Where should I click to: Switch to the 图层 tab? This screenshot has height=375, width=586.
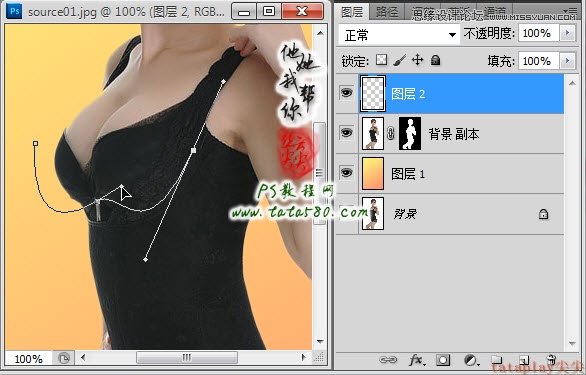352,12
